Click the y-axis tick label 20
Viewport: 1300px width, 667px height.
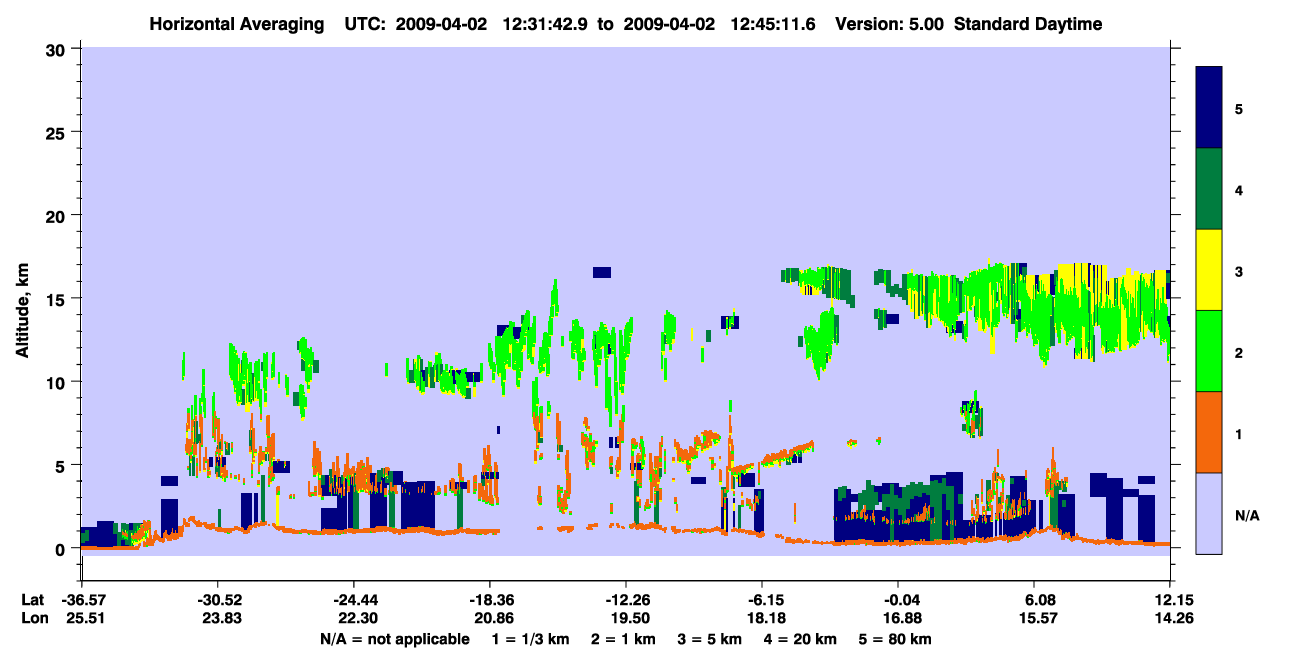point(58,216)
